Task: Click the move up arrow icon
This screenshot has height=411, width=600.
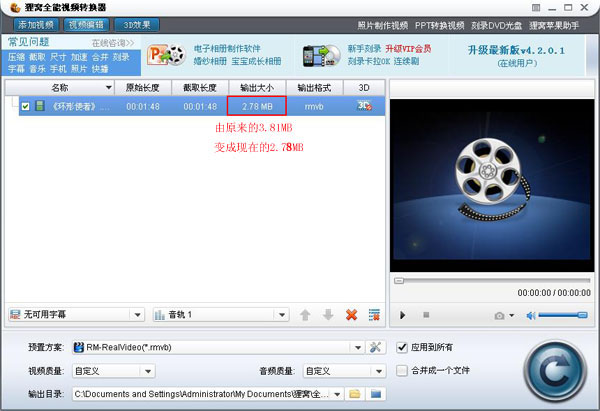Action: (x=305, y=315)
